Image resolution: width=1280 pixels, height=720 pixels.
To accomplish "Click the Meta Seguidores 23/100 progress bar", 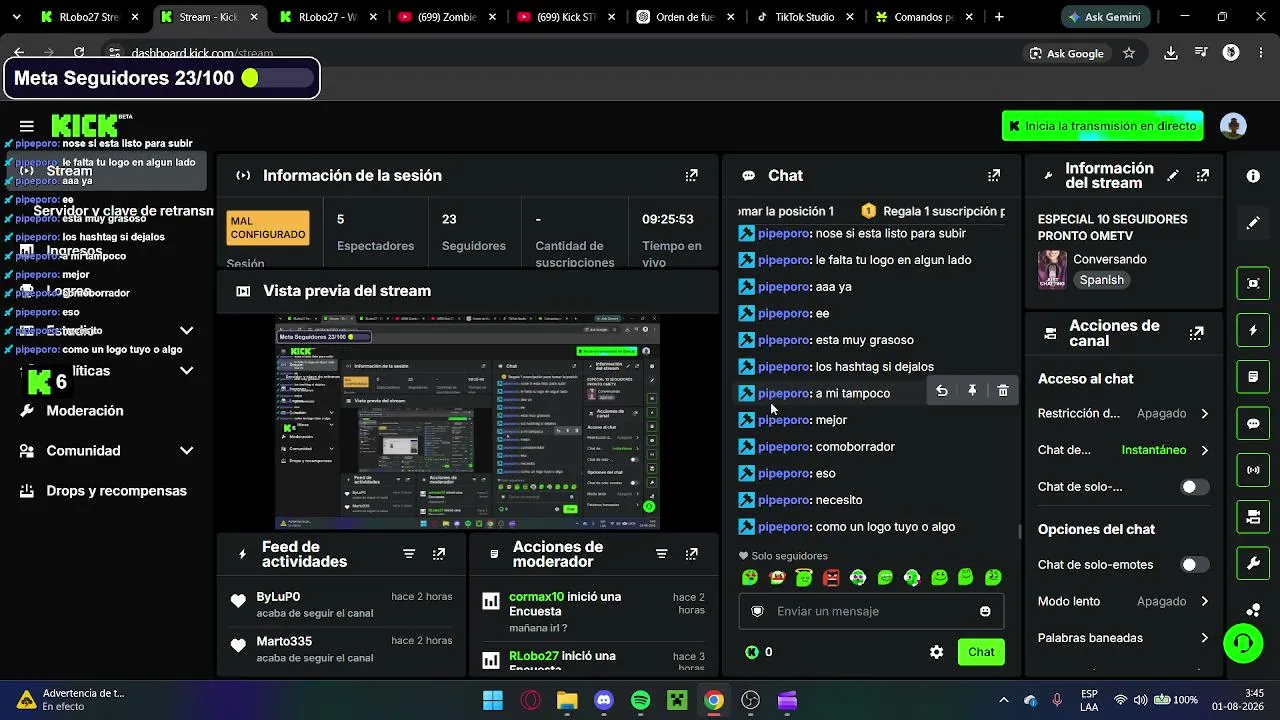I will (x=276, y=78).
